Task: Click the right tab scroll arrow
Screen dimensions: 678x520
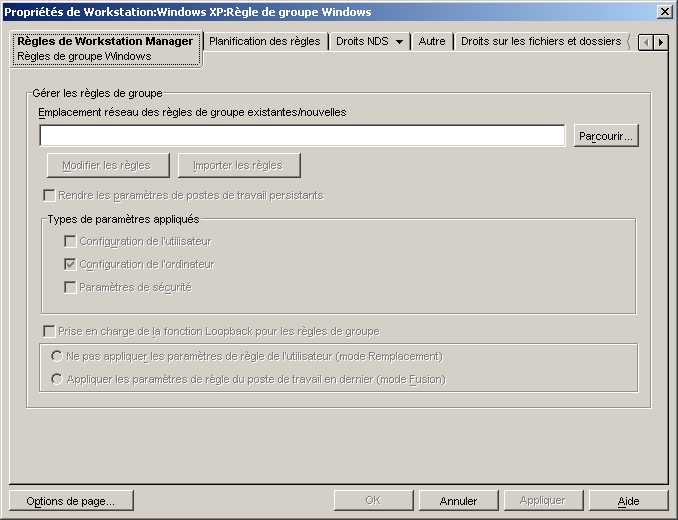Action: point(661,42)
